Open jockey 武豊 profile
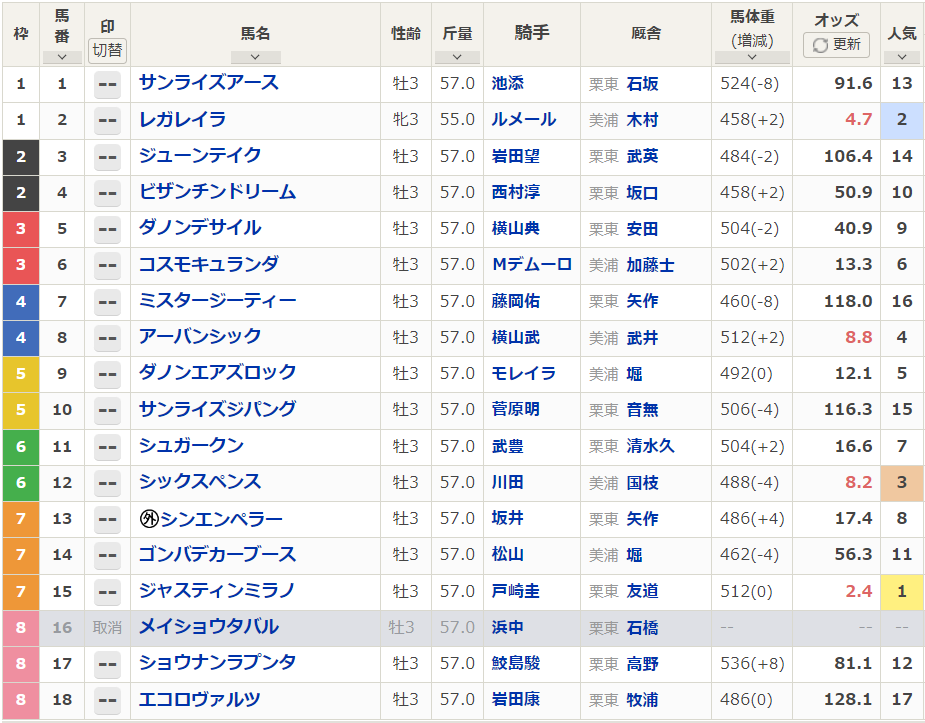The image size is (925, 723). point(507,446)
